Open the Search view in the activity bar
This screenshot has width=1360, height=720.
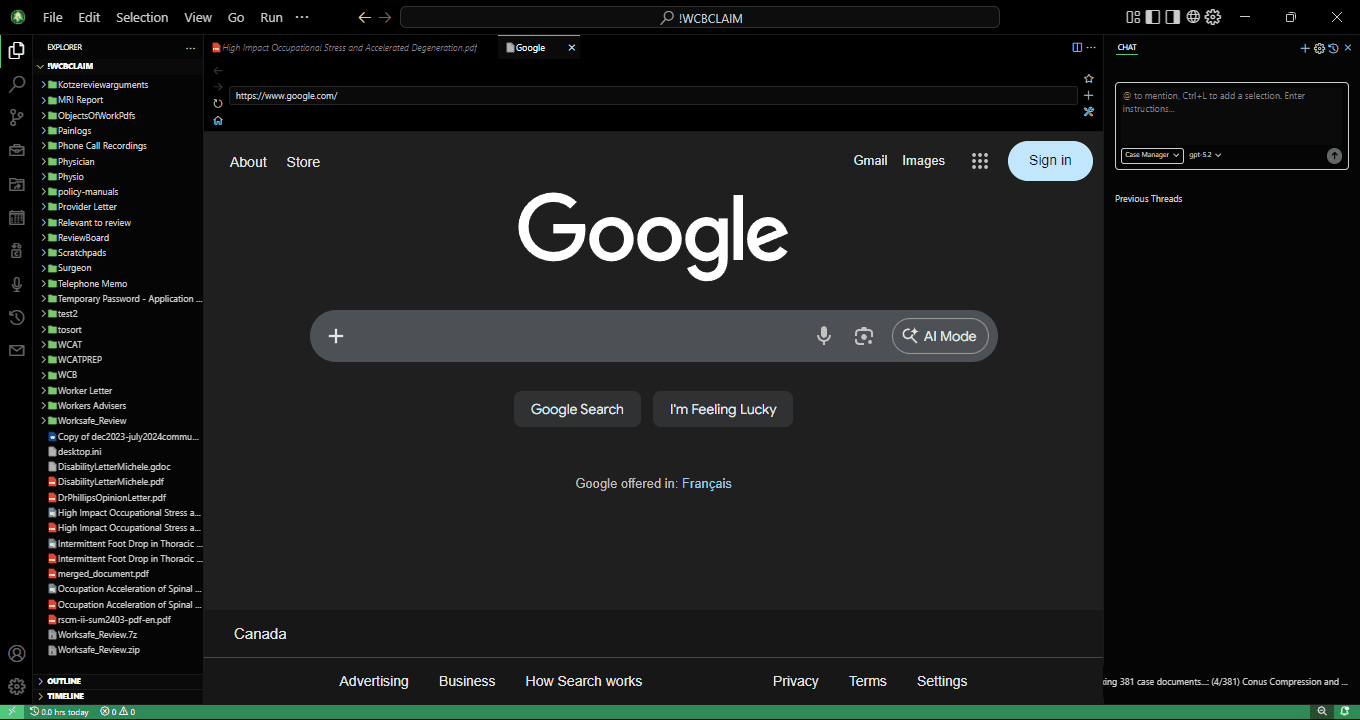[16, 84]
